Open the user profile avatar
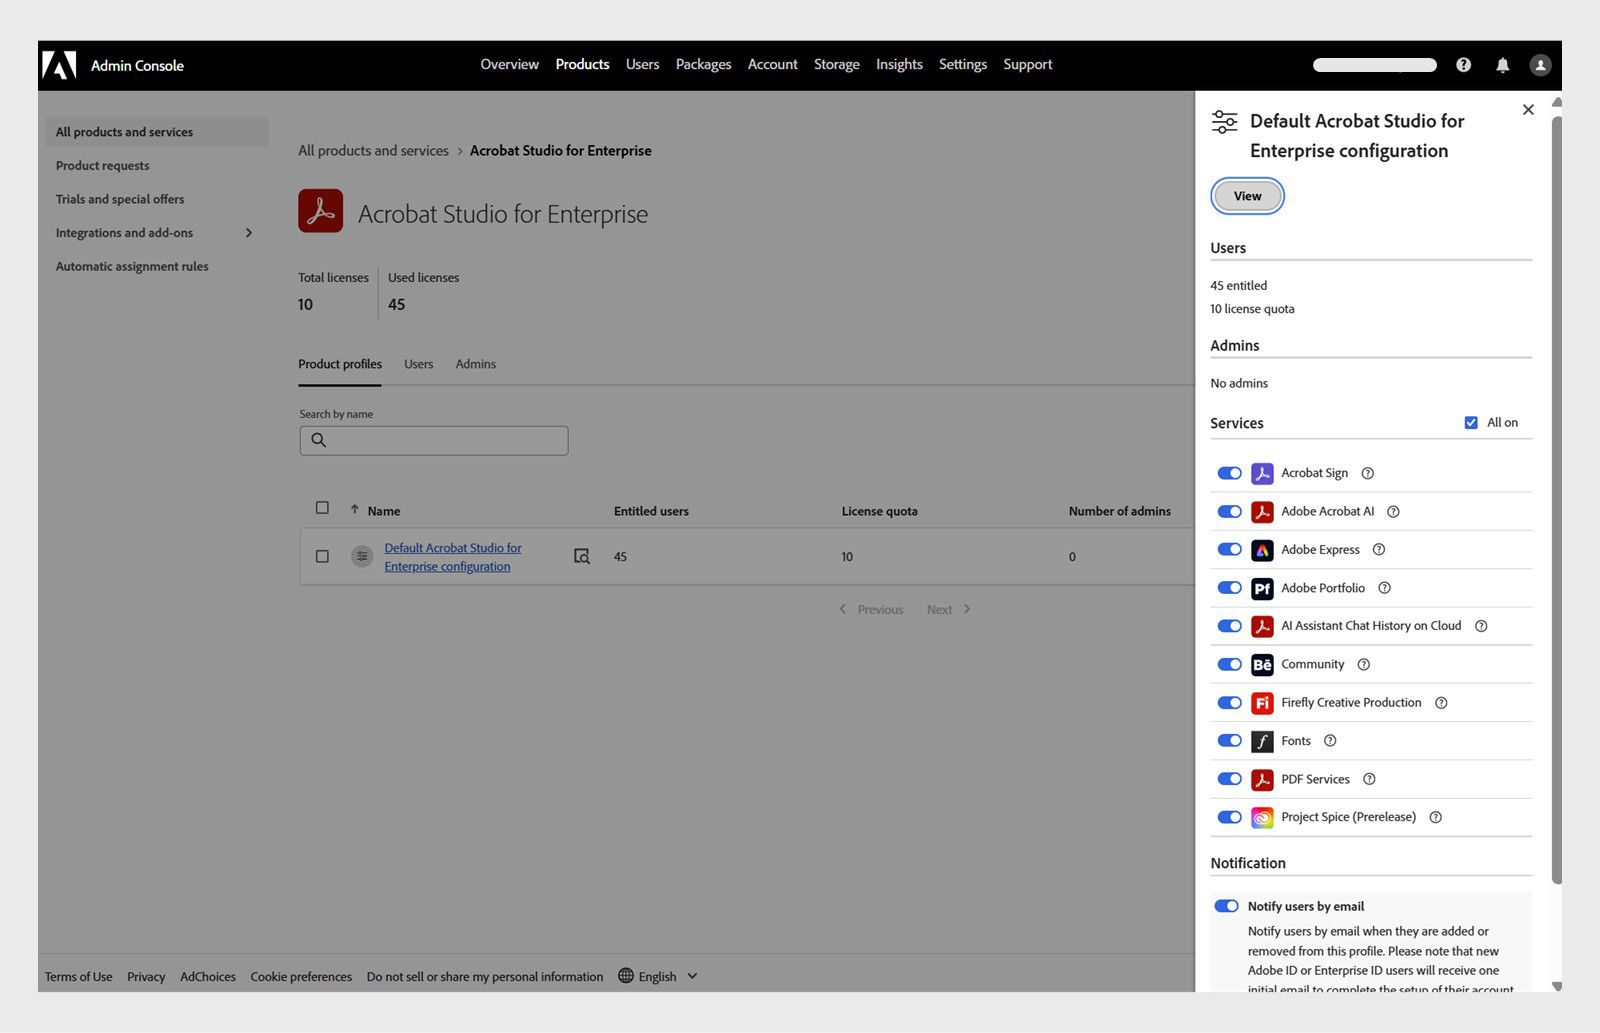The width and height of the screenshot is (1600, 1033). [x=1540, y=65]
